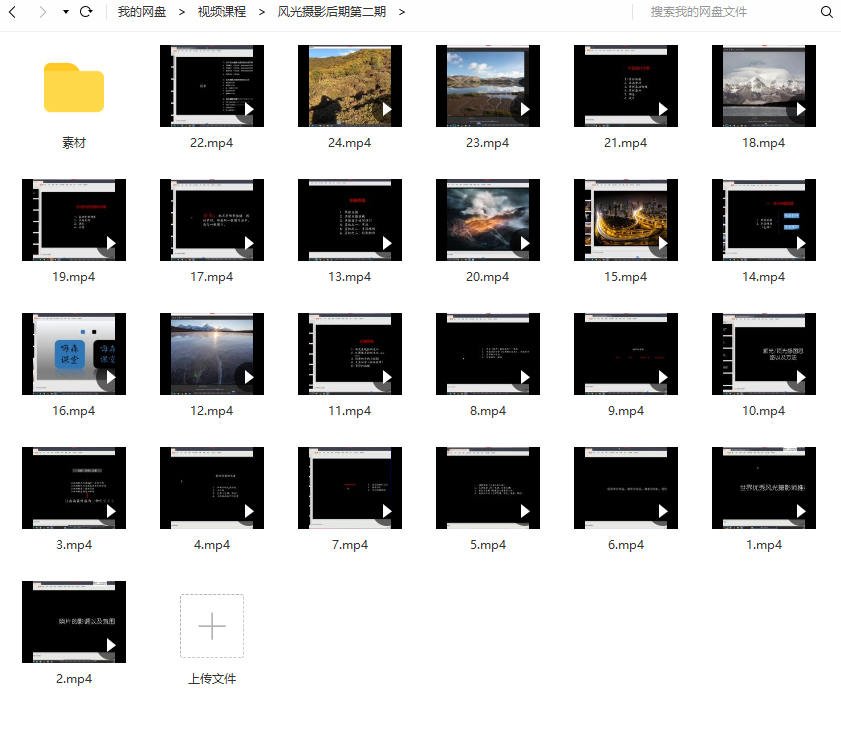Refresh the current folder listing
This screenshot has width=841, height=733.
[x=86, y=12]
